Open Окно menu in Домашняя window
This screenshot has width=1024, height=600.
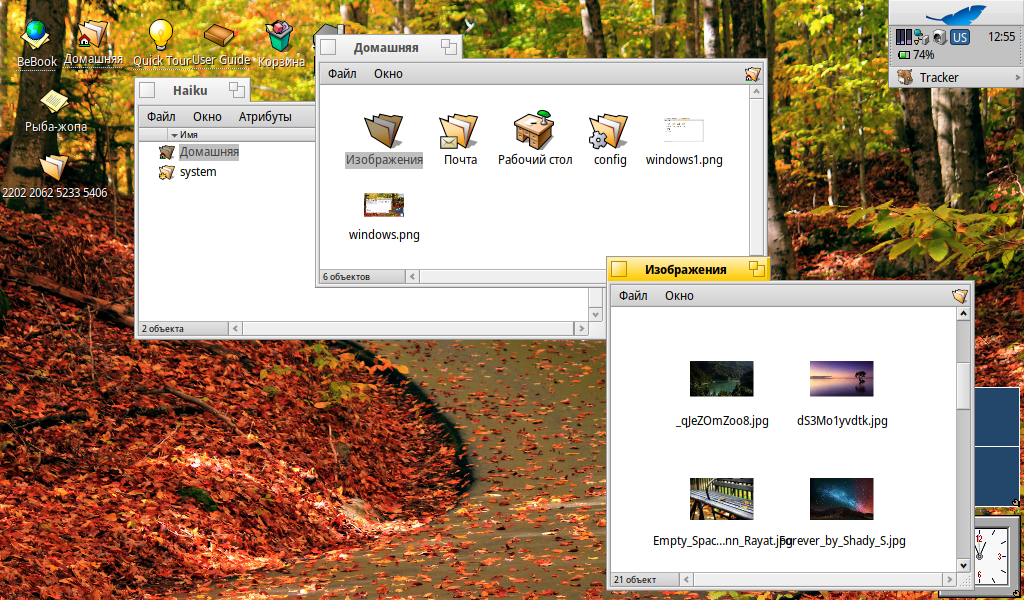pyautogui.click(x=388, y=74)
